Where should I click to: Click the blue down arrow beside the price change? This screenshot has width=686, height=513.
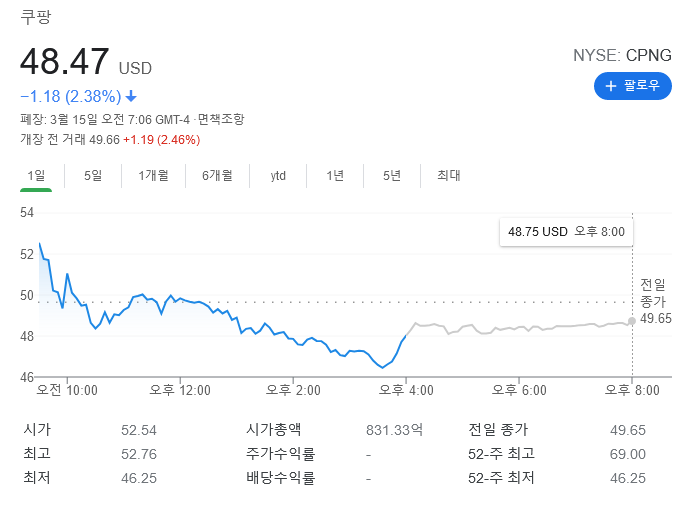pyautogui.click(x=131, y=97)
